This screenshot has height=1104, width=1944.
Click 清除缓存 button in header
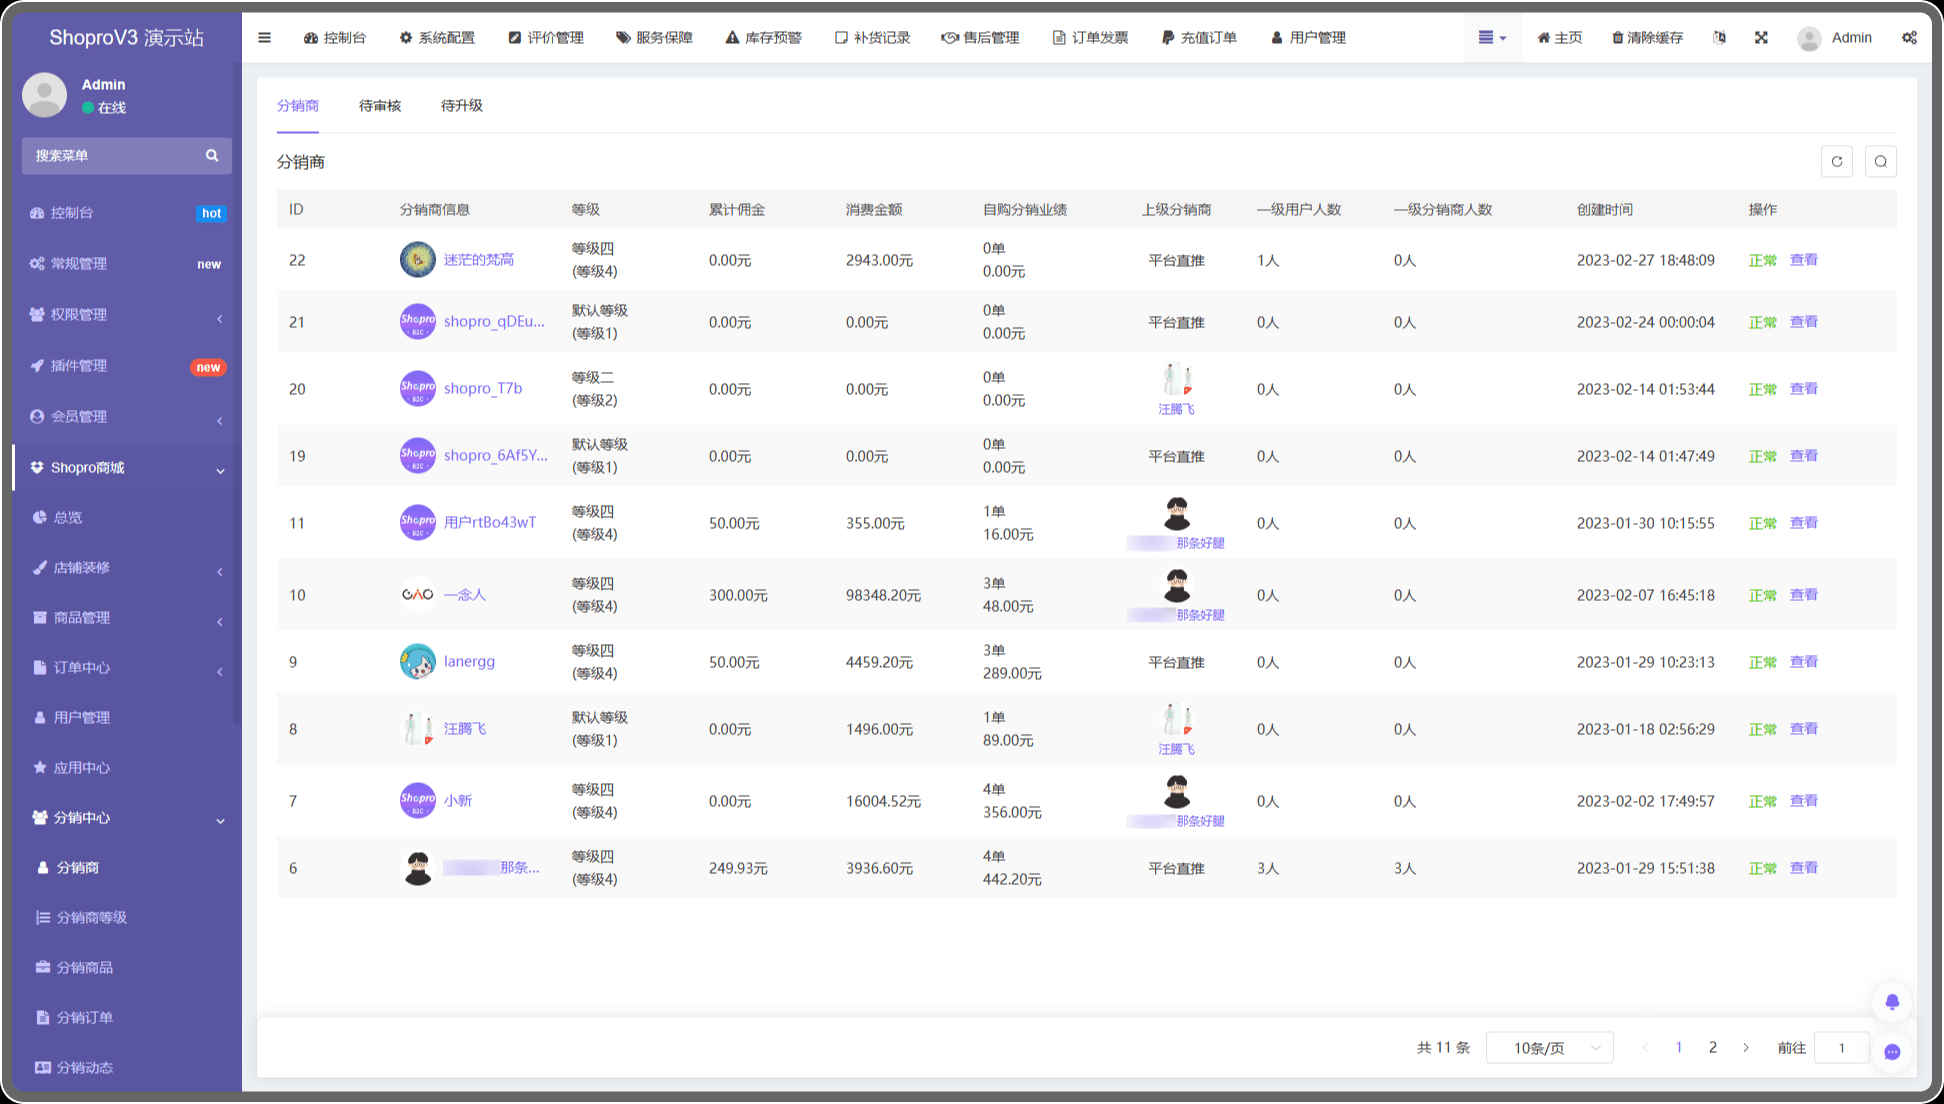coord(1647,38)
